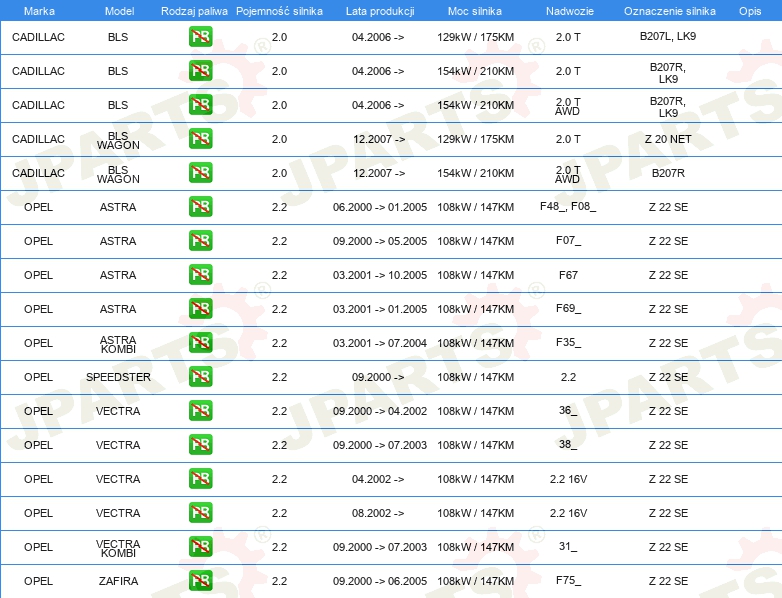Click petrol fuel icon in B207L, LK9 row

coord(200,37)
